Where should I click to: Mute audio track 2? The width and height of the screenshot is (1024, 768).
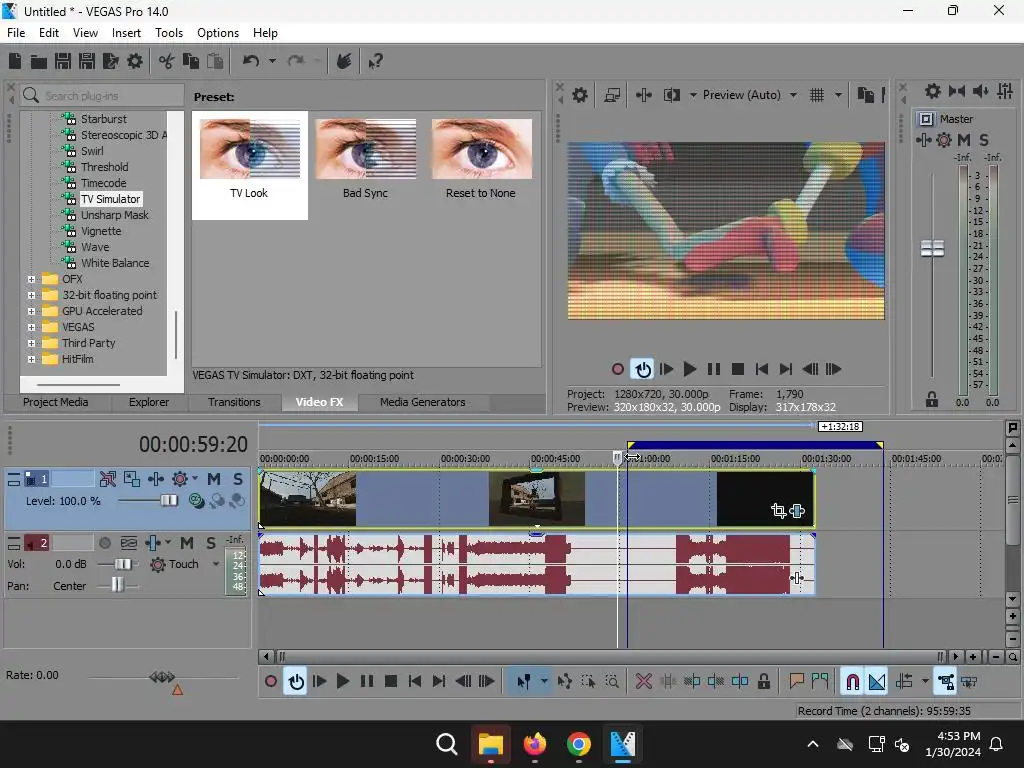[187, 543]
